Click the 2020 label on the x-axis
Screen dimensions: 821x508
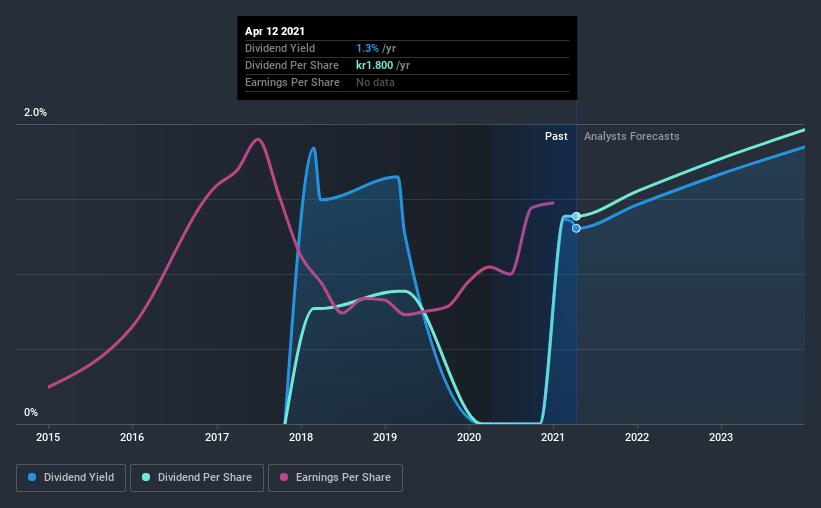pos(469,437)
